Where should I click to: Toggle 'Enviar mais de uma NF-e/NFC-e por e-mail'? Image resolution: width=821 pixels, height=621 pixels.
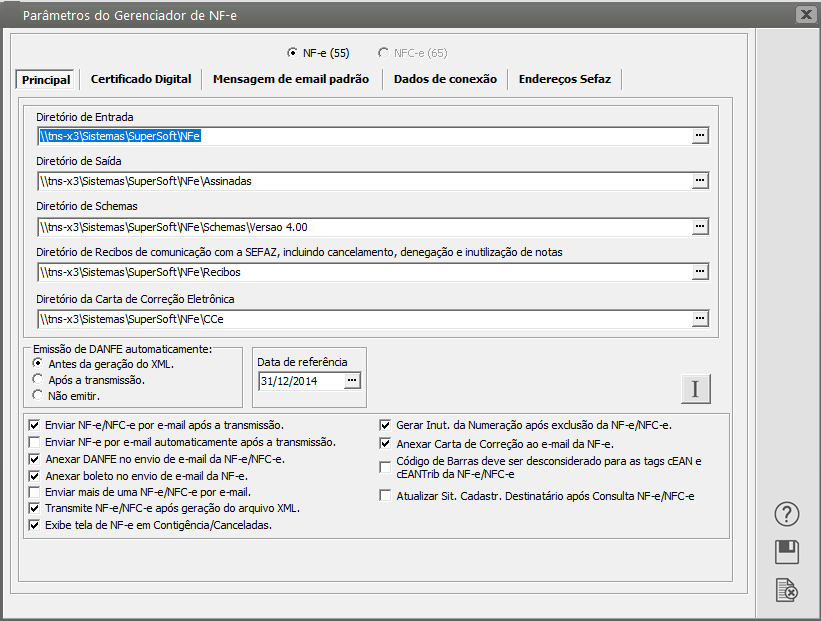click(36, 492)
